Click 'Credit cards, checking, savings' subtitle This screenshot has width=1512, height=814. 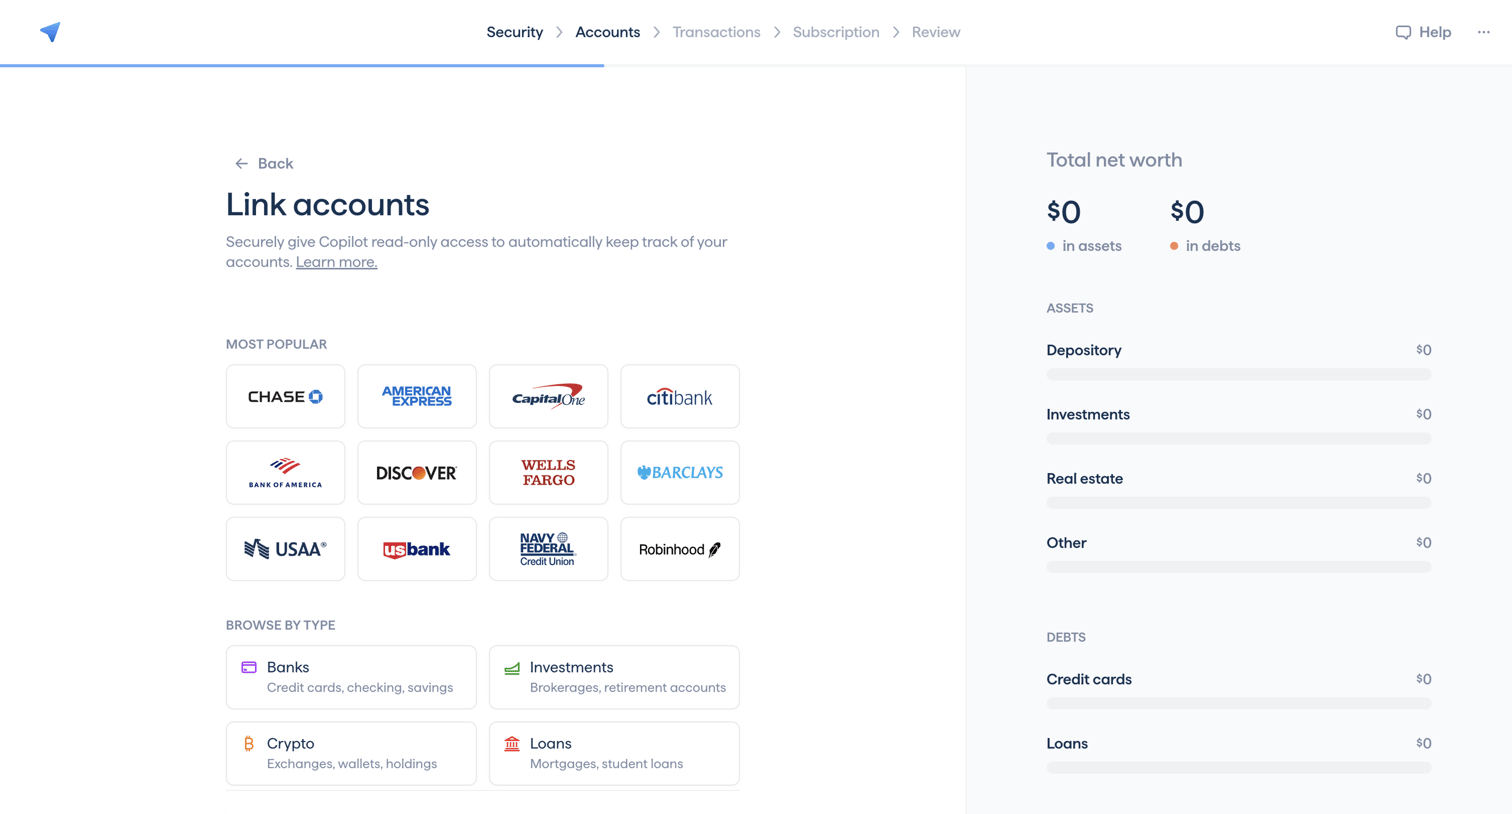360,688
